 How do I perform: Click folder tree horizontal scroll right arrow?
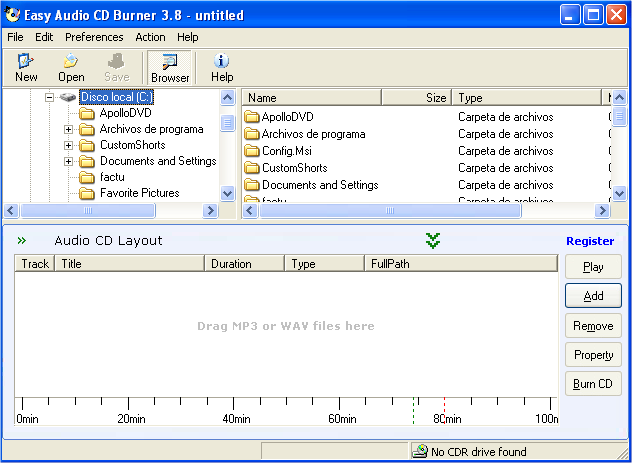click(x=210, y=210)
